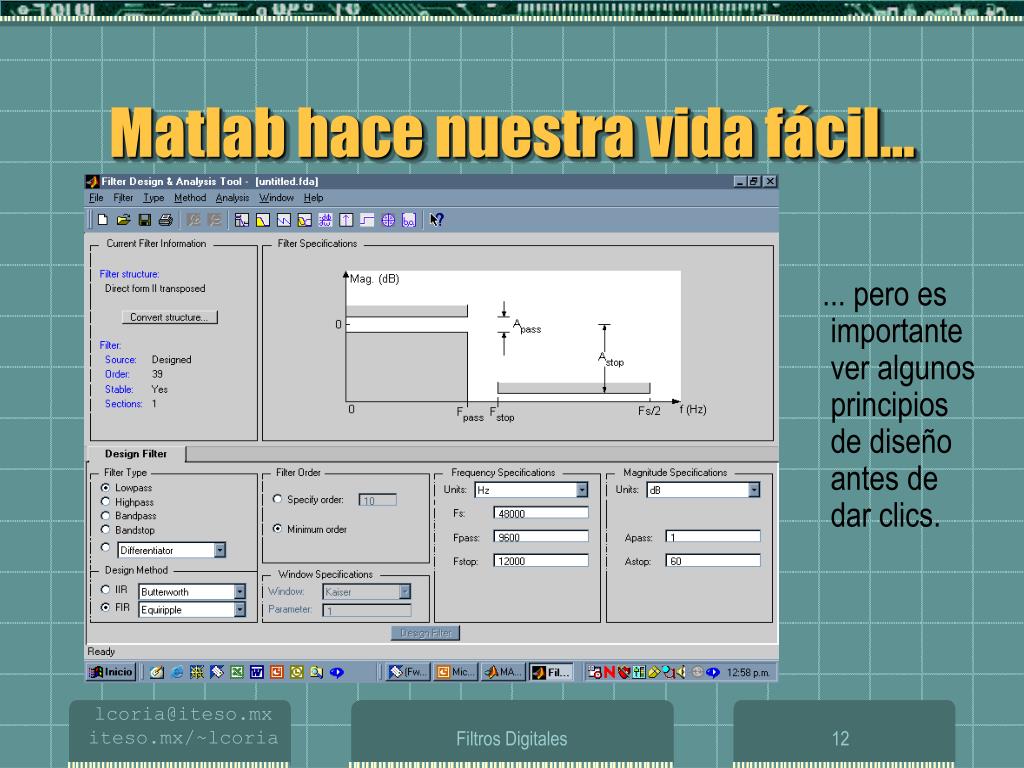
Task: Show the Filter Coefficients icon
Action: pyautogui.click(x=409, y=220)
